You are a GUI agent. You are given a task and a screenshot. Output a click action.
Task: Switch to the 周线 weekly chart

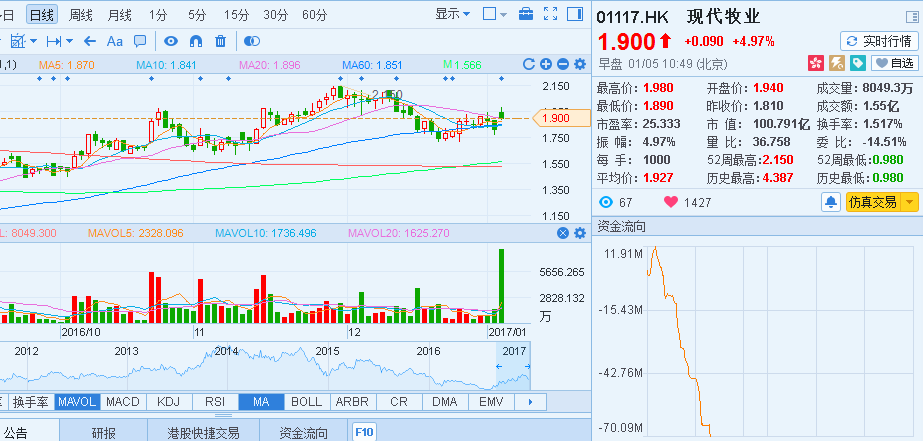81,14
